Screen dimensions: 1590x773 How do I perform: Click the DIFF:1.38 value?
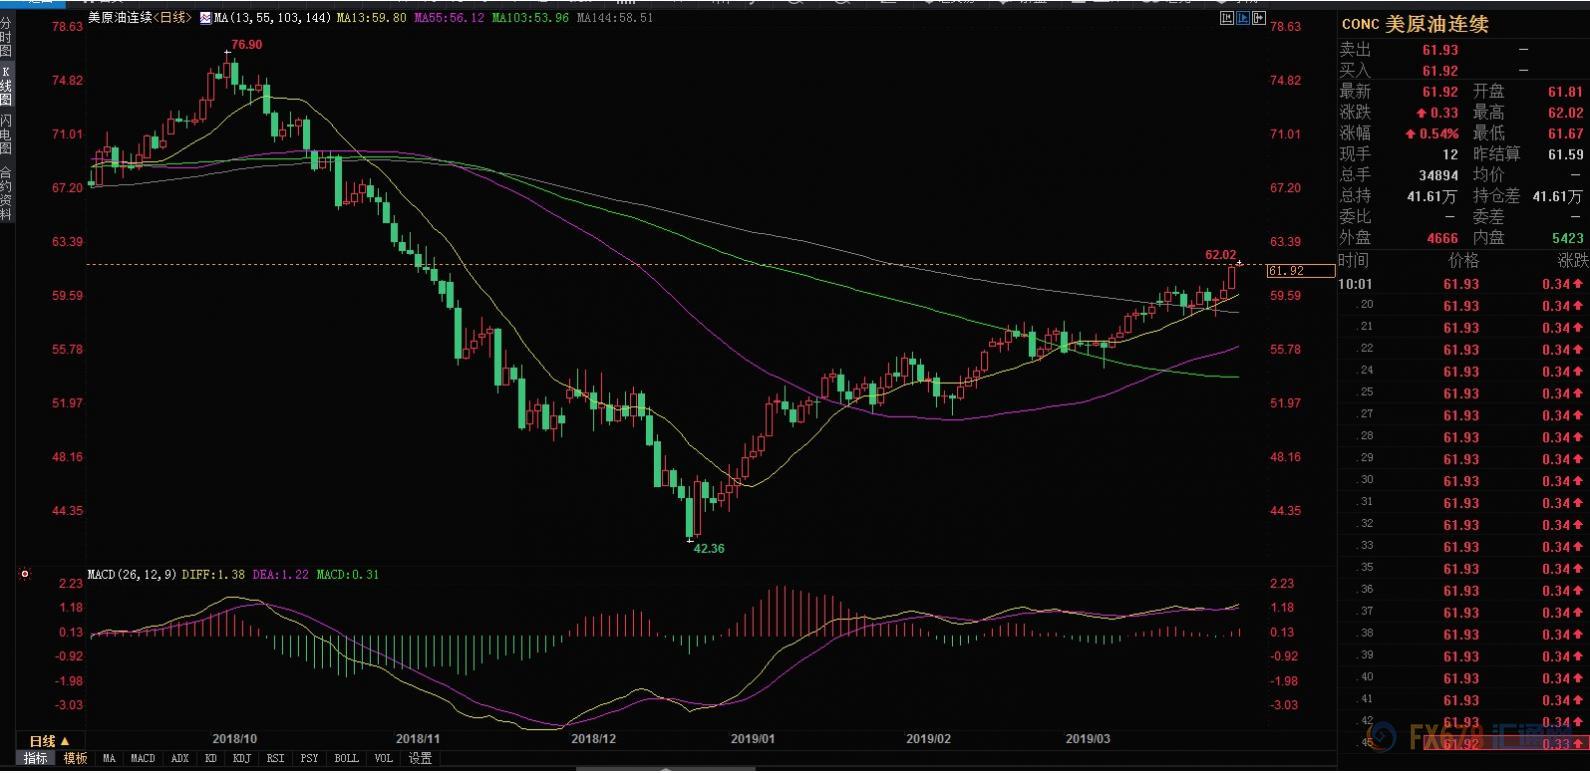coord(213,574)
